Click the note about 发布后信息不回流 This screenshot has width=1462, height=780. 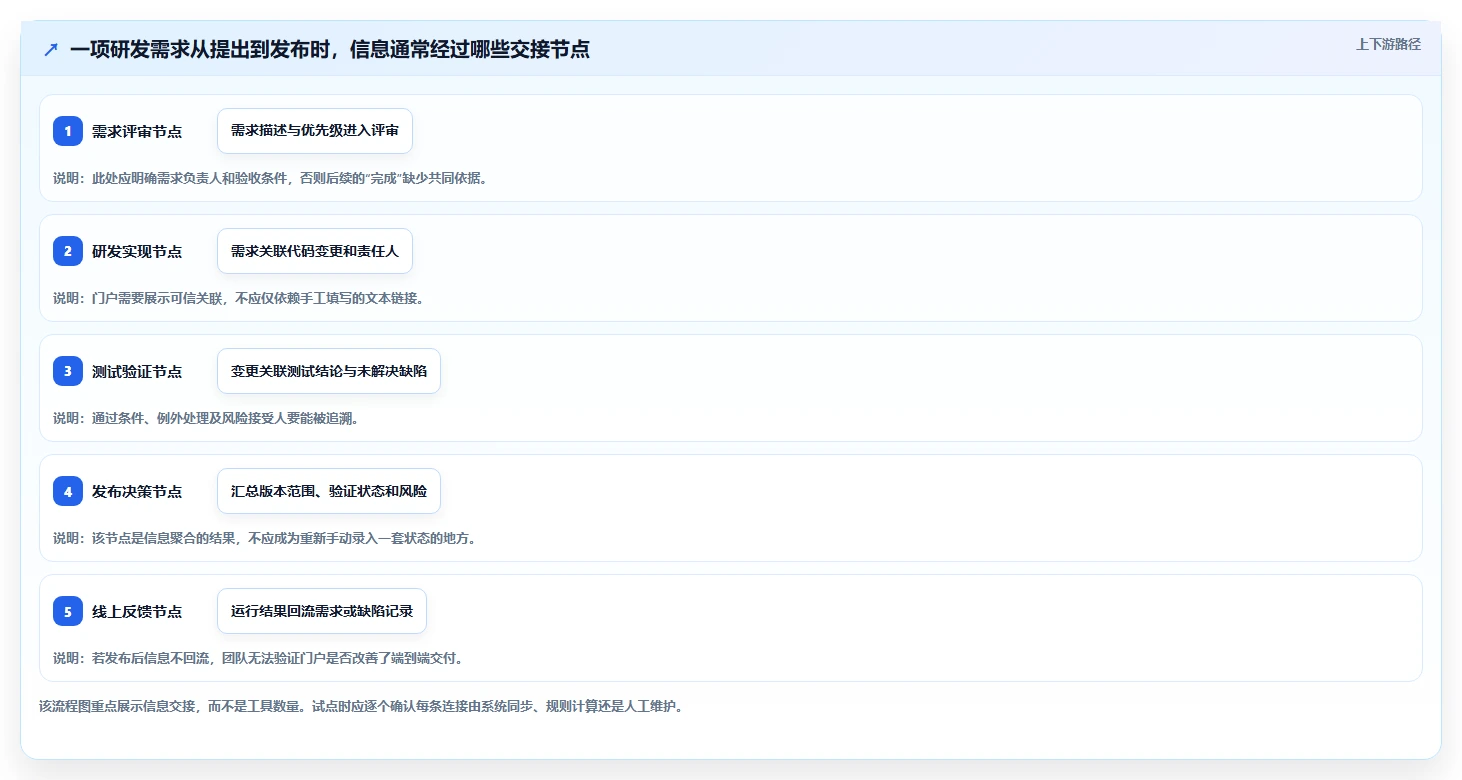click(258, 658)
